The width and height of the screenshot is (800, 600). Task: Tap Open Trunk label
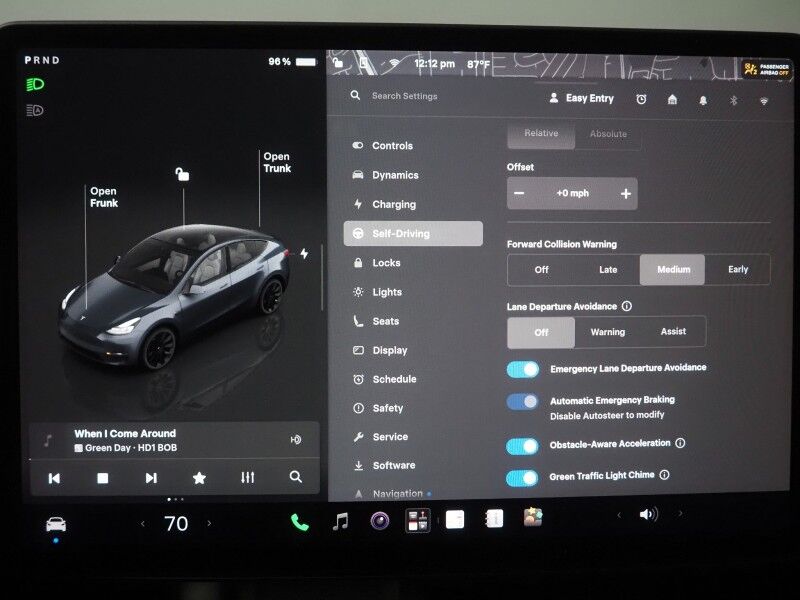(x=277, y=162)
